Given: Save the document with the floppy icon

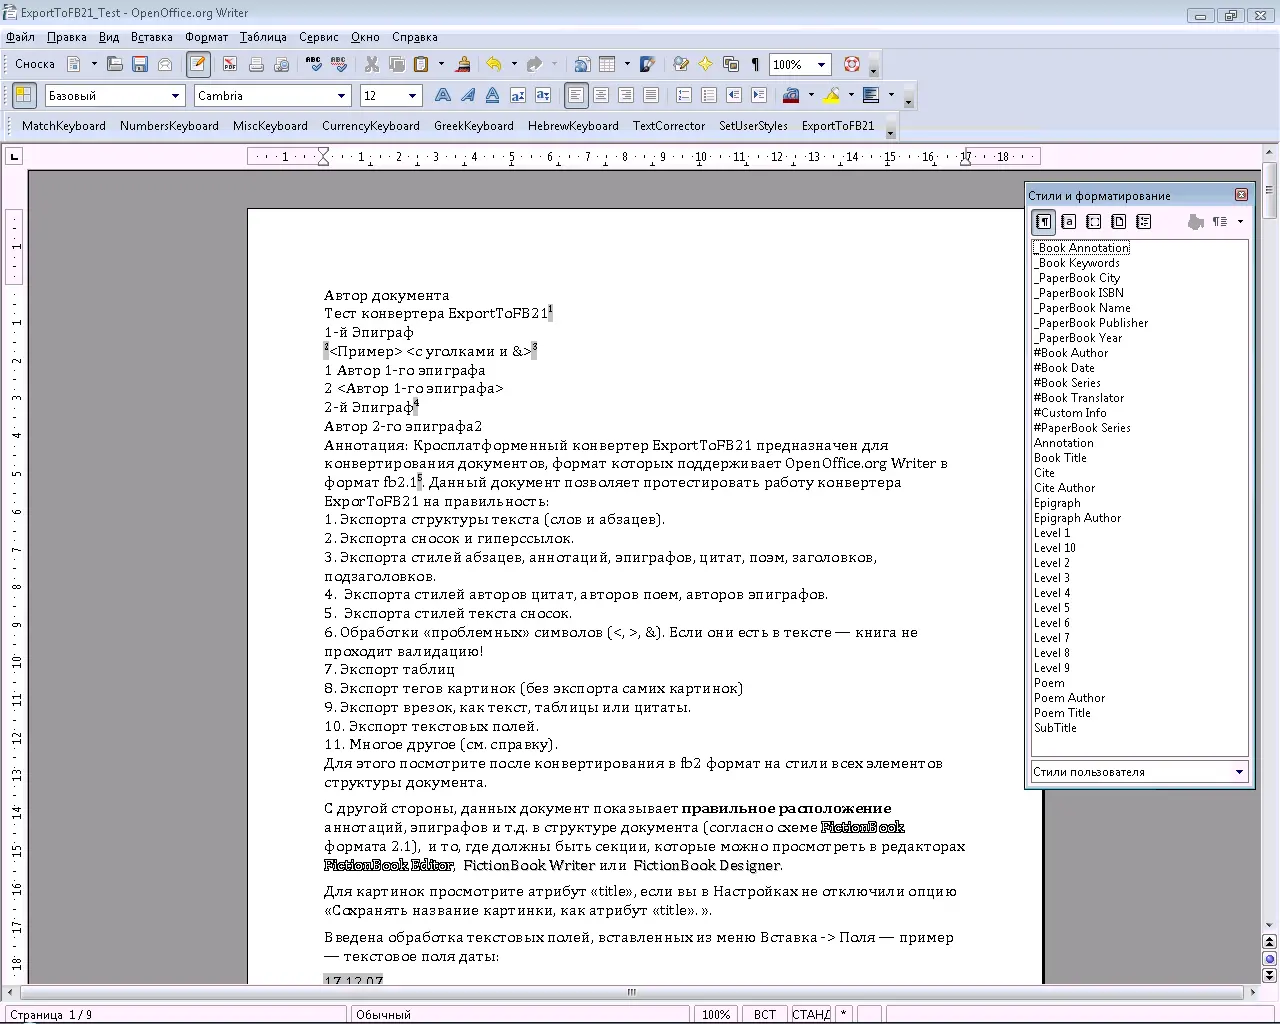Looking at the screenshot, I should point(140,64).
